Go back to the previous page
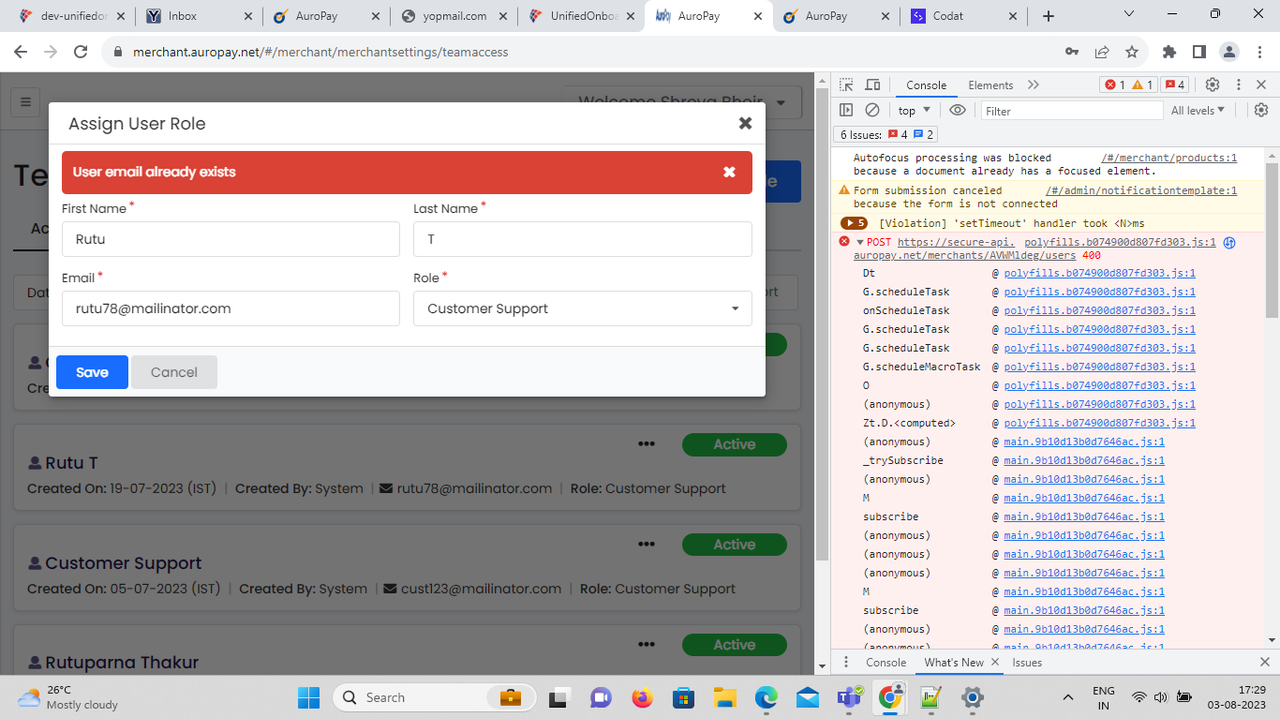Screen dimensions: 1280x720 click(x=21, y=51)
